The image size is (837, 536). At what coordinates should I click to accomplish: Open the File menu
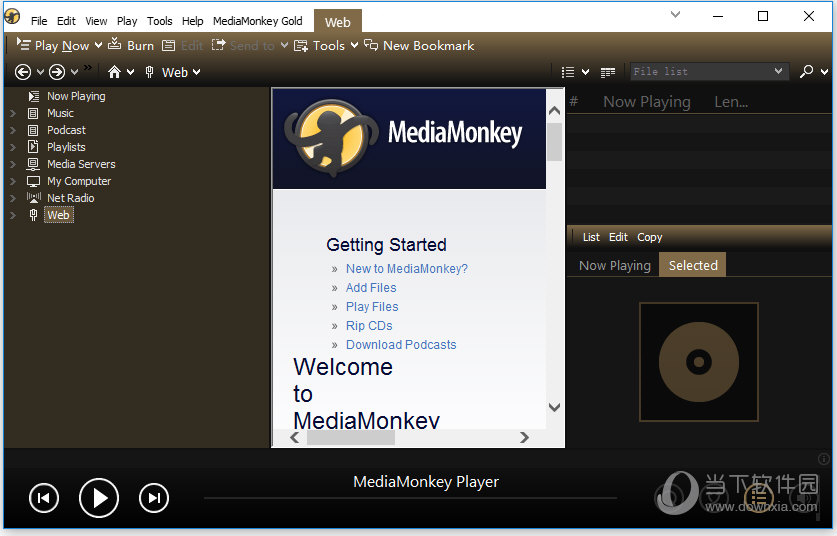(39, 21)
